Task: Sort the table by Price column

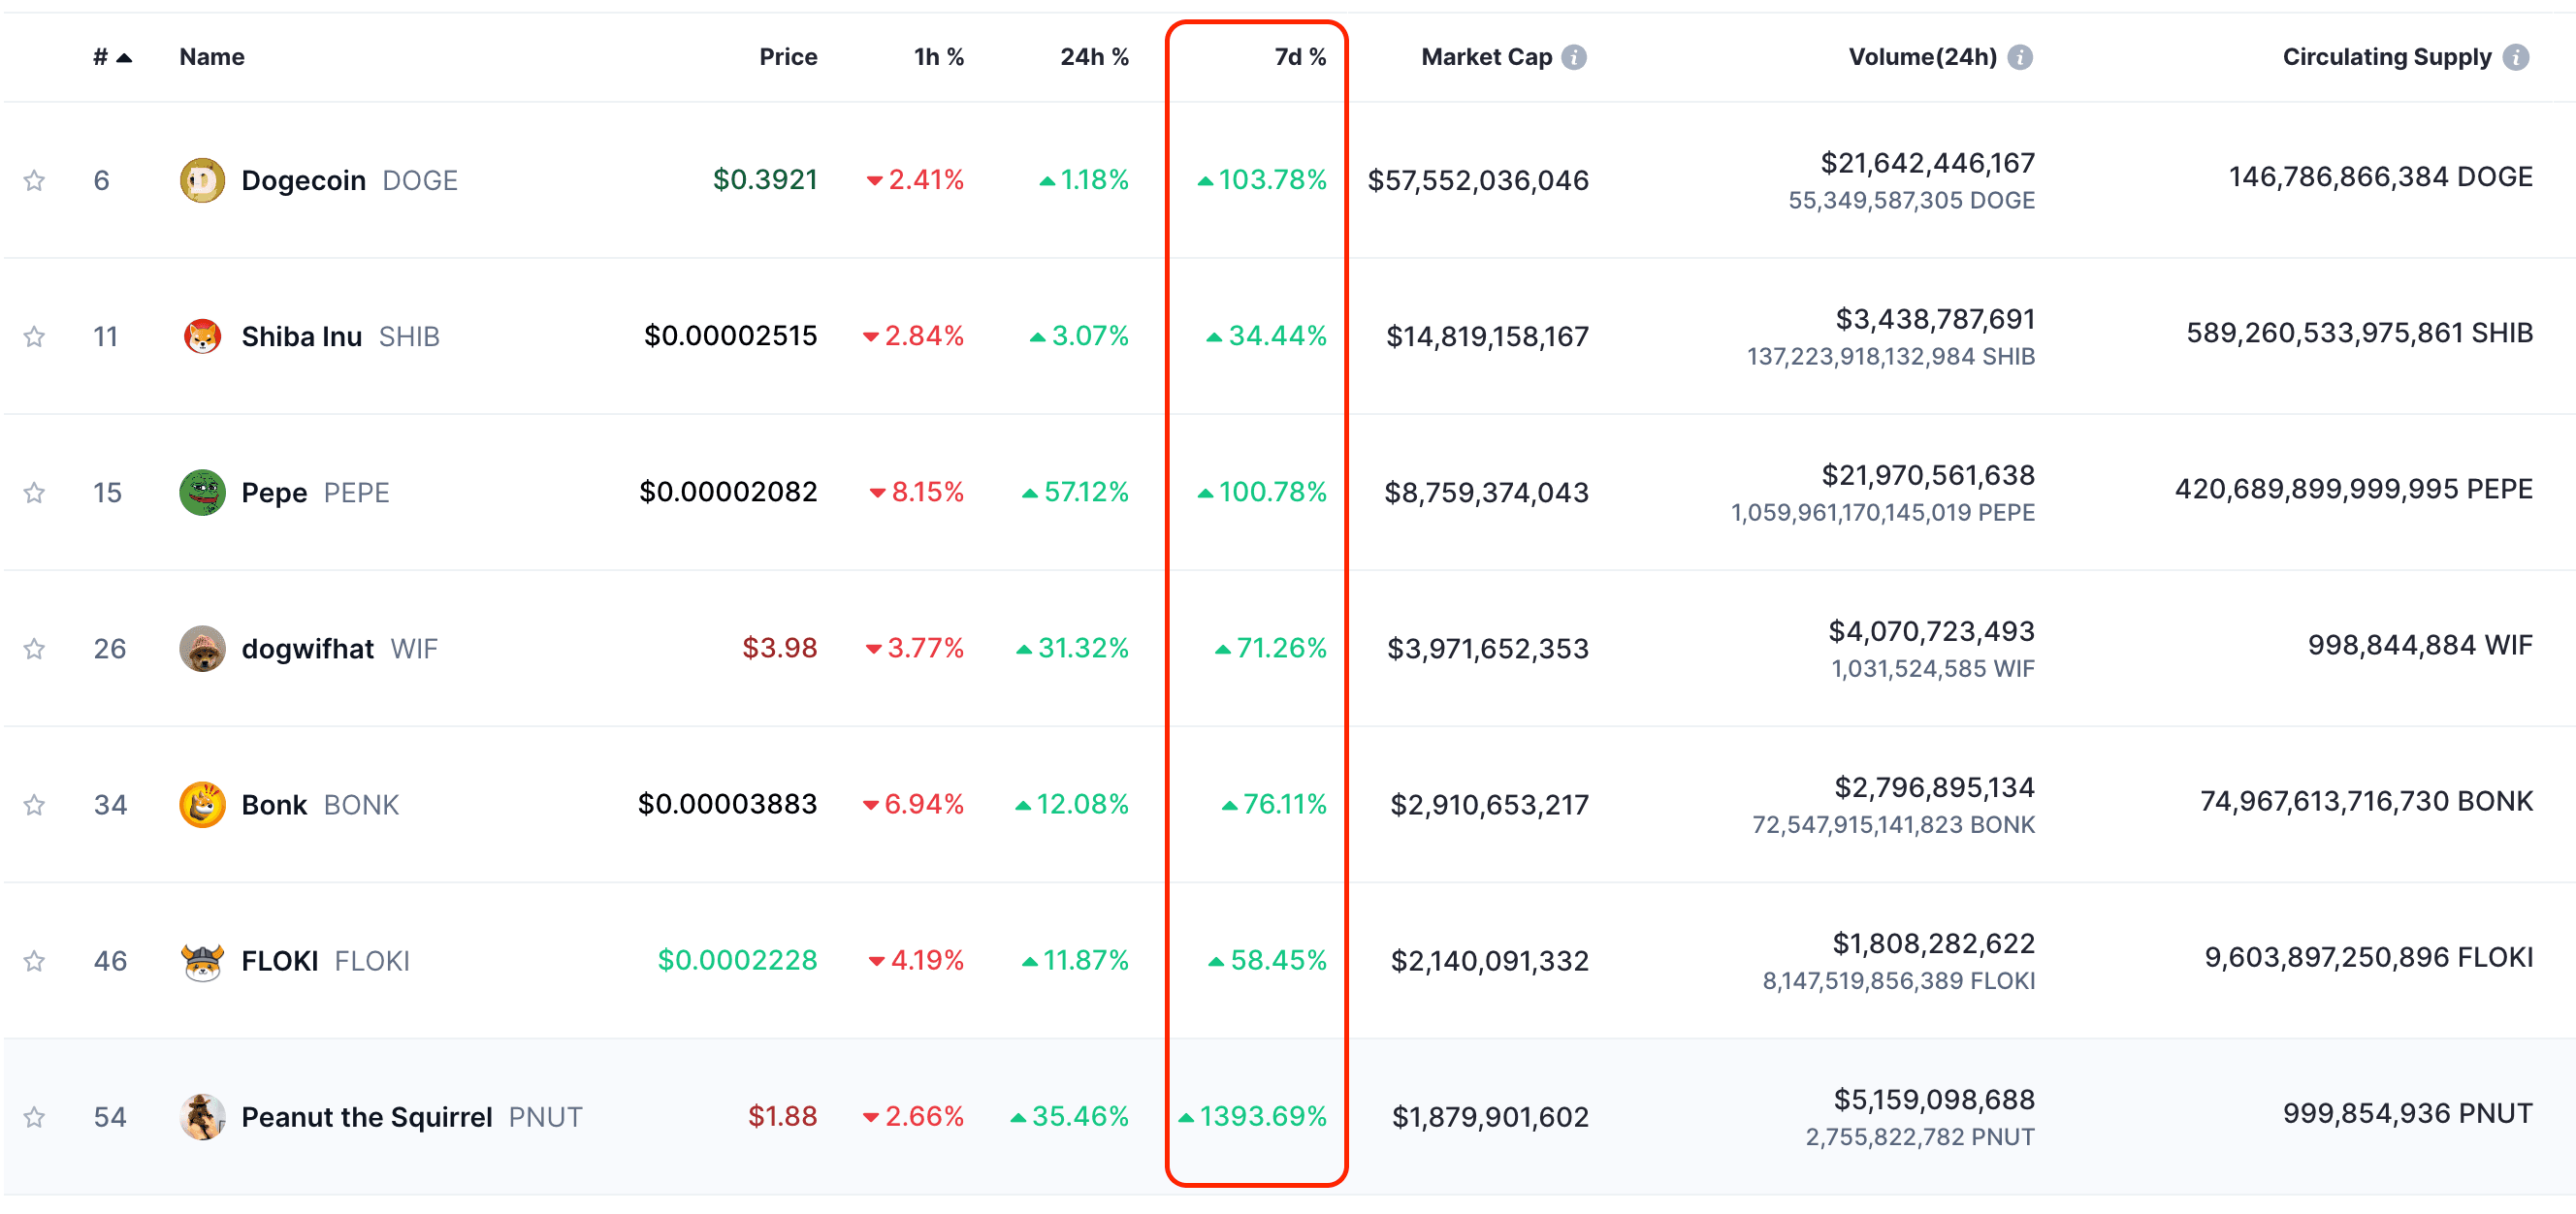Action: click(788, 57)
